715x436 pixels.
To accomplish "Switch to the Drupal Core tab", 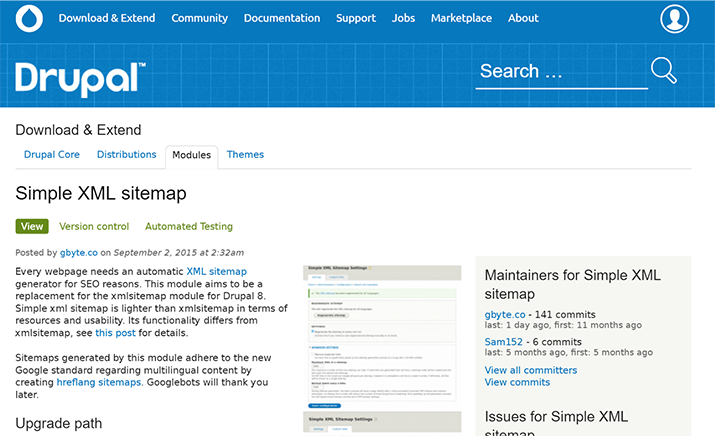I will click(x=52, y=155).
